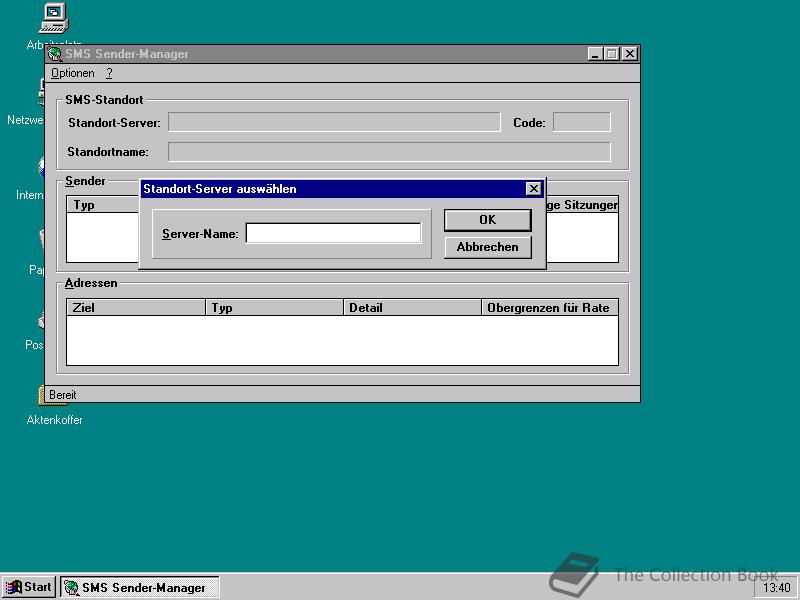800x600 pixels.
Task: Click the SMS icon in taskbar button
Action: click(x=71, y=588)
